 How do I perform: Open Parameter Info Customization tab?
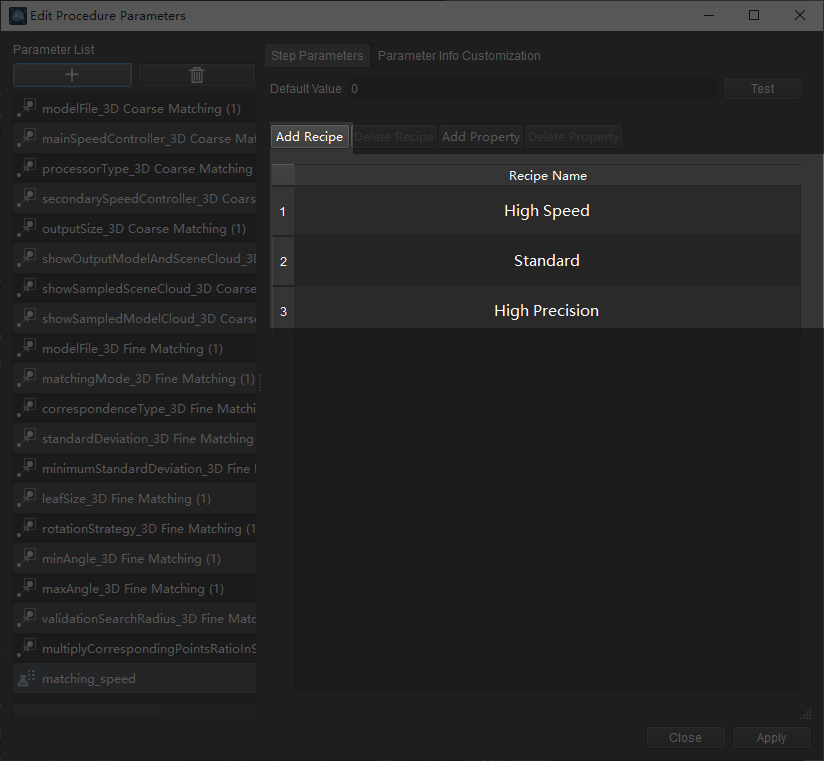(x=459, y=56)
